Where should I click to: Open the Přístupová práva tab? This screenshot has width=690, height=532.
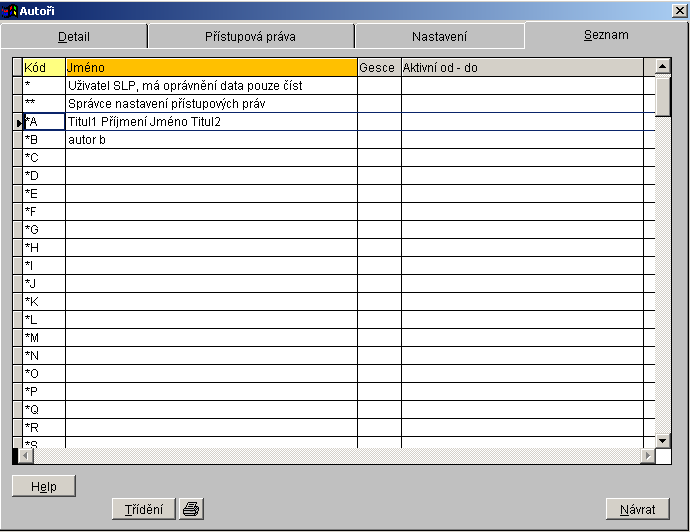[250, 37]
